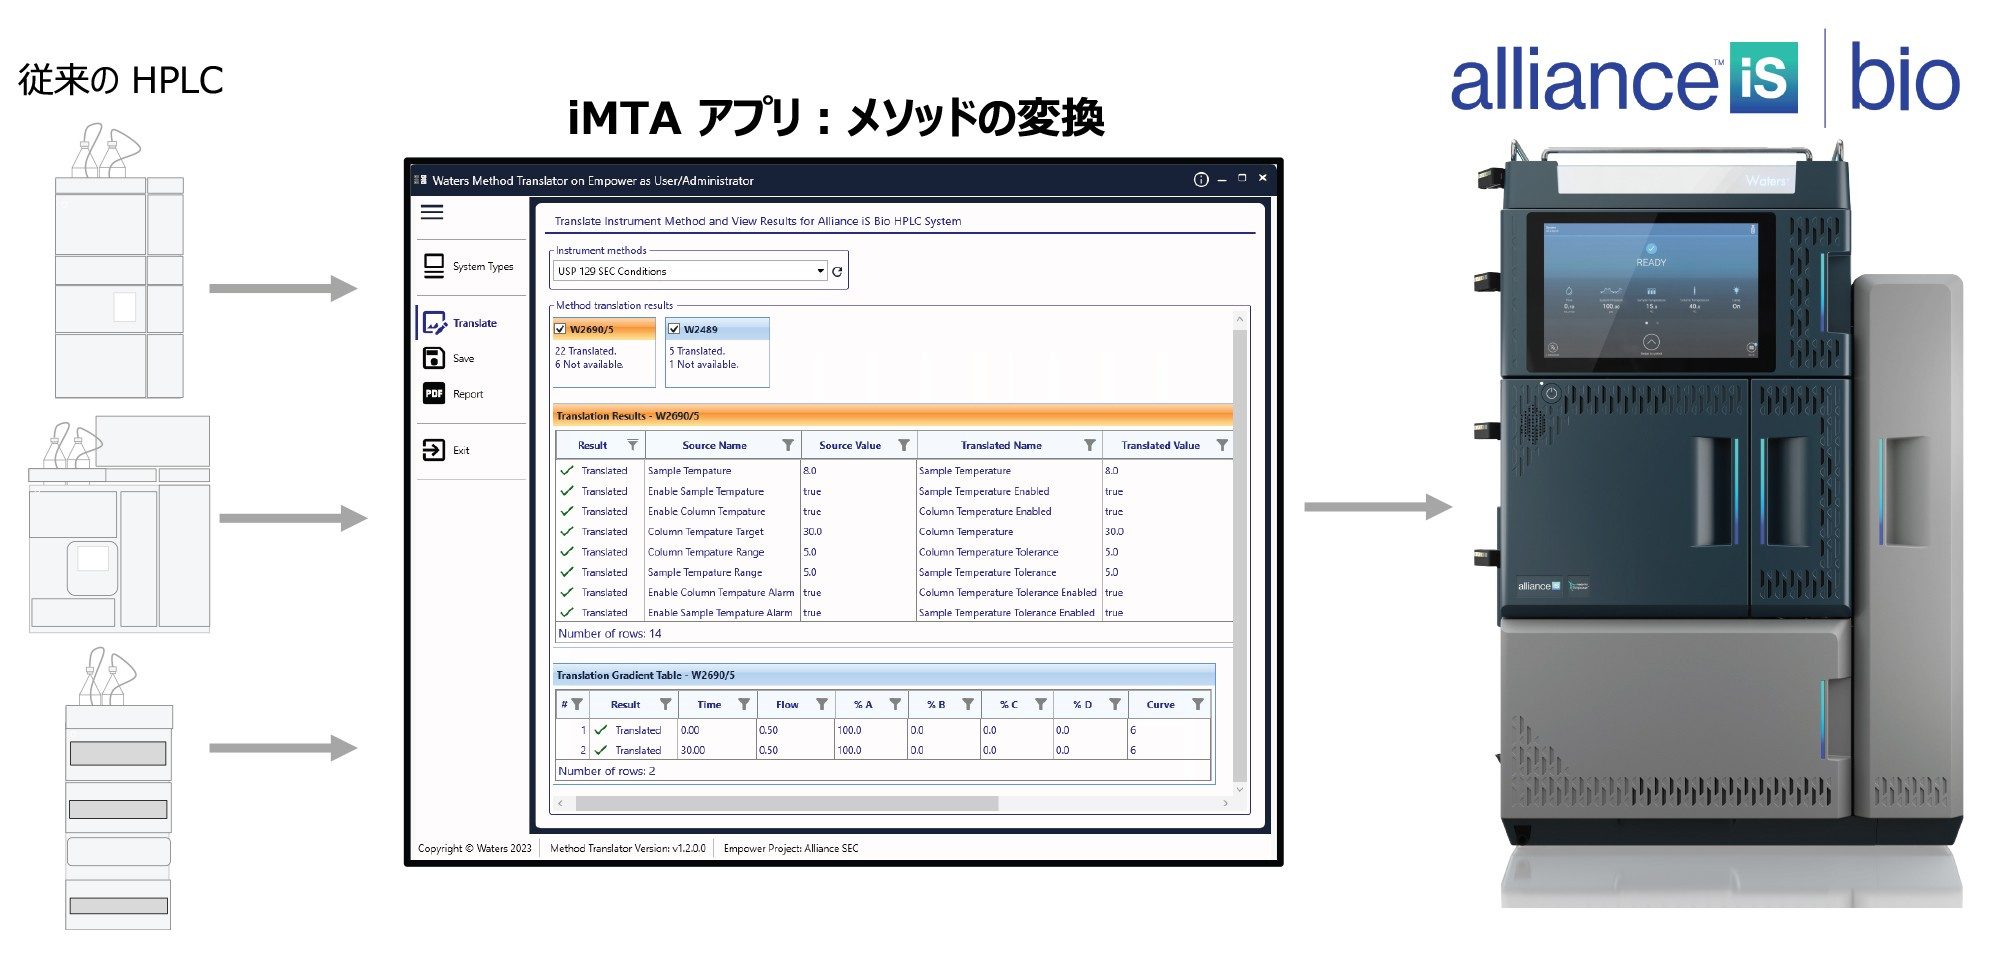
Task: Click the scroll left arrow at the bottom
Action: (560, 803)
